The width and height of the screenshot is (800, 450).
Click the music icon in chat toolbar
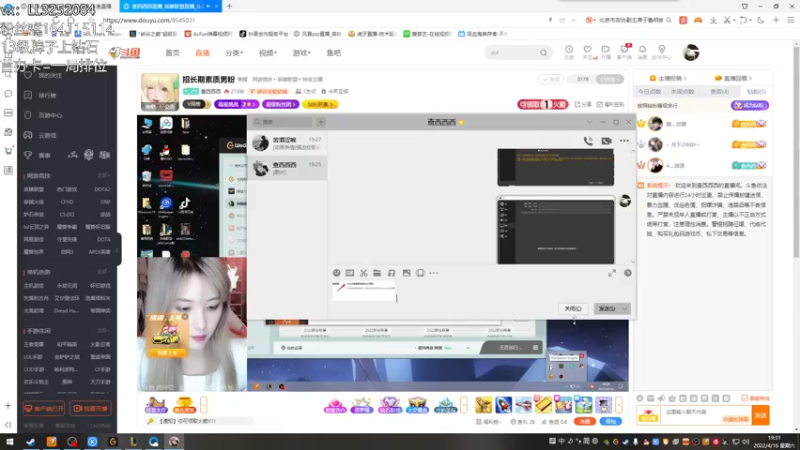point(391,273)
